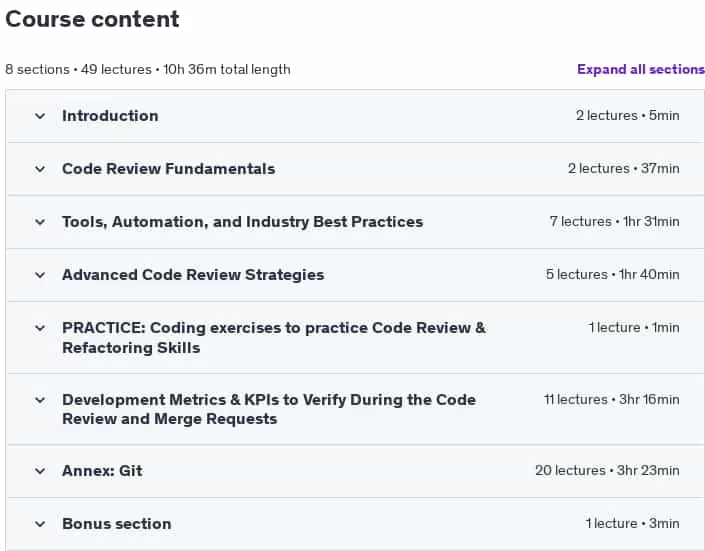The width and height of the screenshot is (705, 551).
Task: Click Expand all sections link
Action: 641,69
